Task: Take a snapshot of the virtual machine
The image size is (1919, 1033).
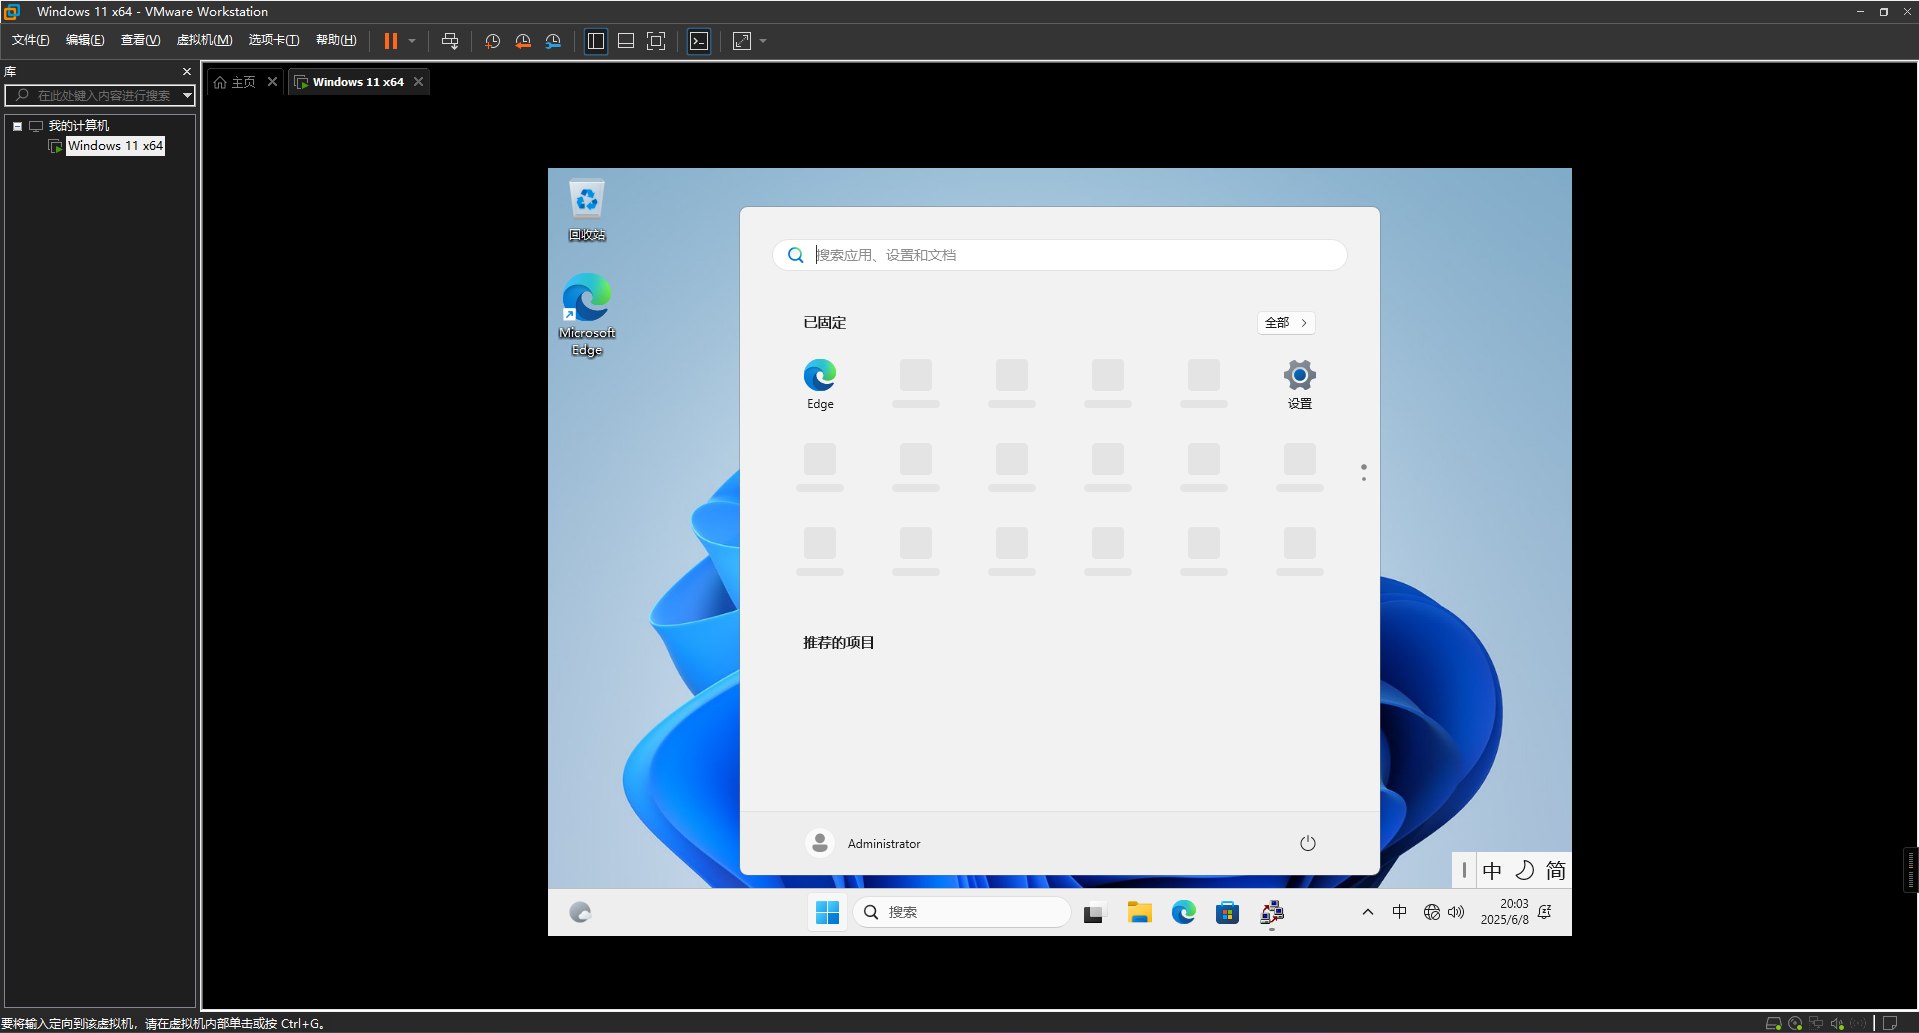Action: click(x=491, y=41)
